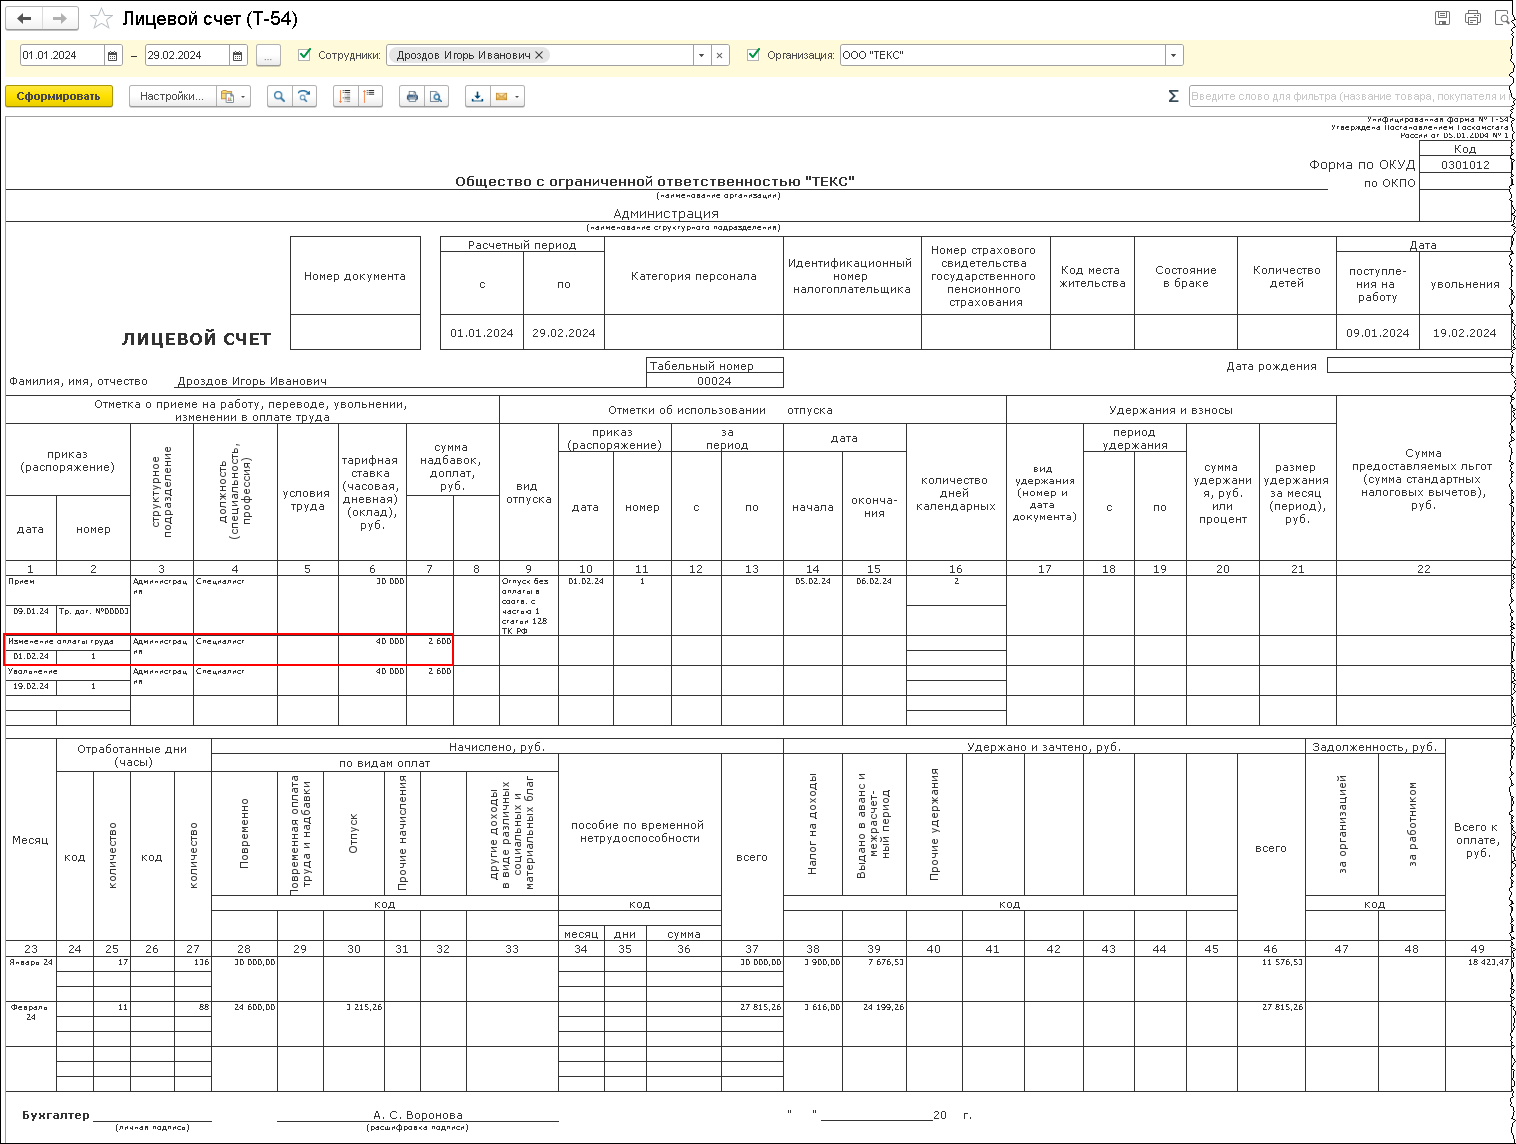
Task: Click the preview icon in top right corner
Action: [x=1503, y=18]
